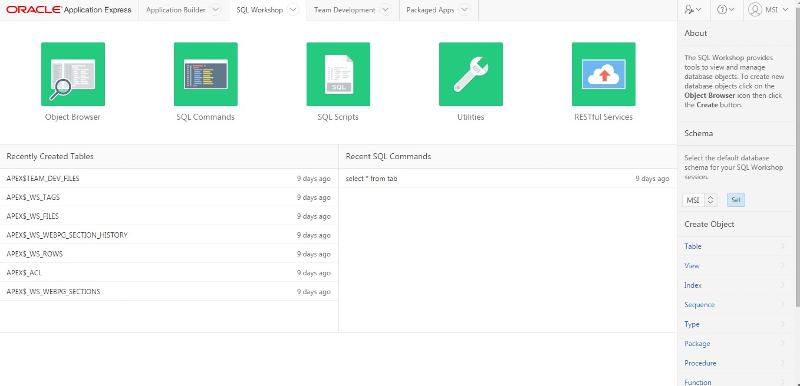Screen dimensions: 800x386
Task: Click the RESTful Services label text
Action: coord(603,117)
